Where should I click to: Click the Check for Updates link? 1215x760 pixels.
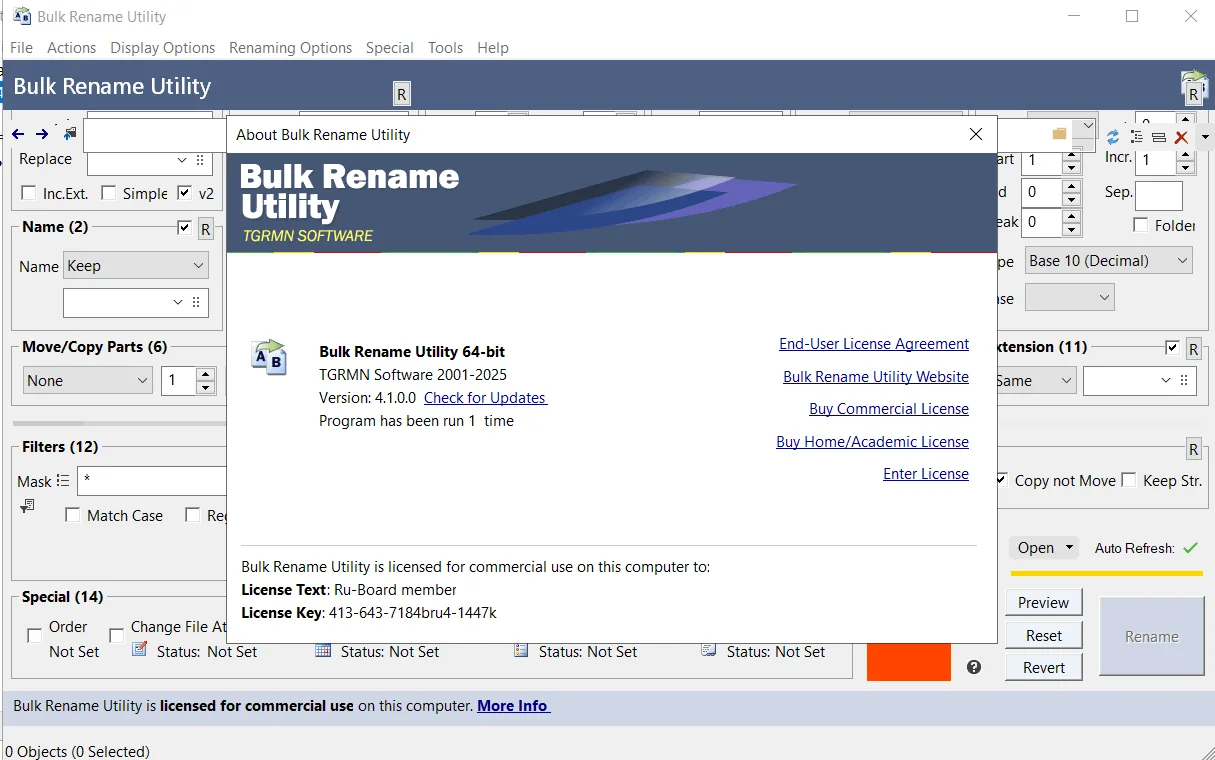[x=485, y=397]
